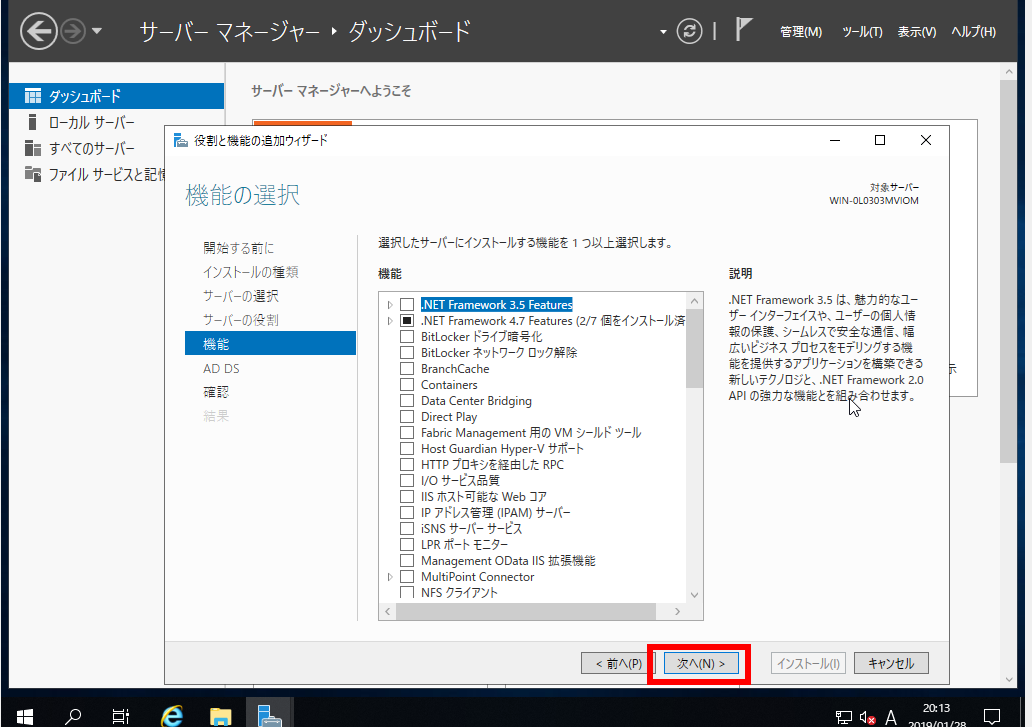Viewport: 1032px width, 727px height.
Task: Click the forward arrow in Server Manager header
Action: click(x=73, y=31)
